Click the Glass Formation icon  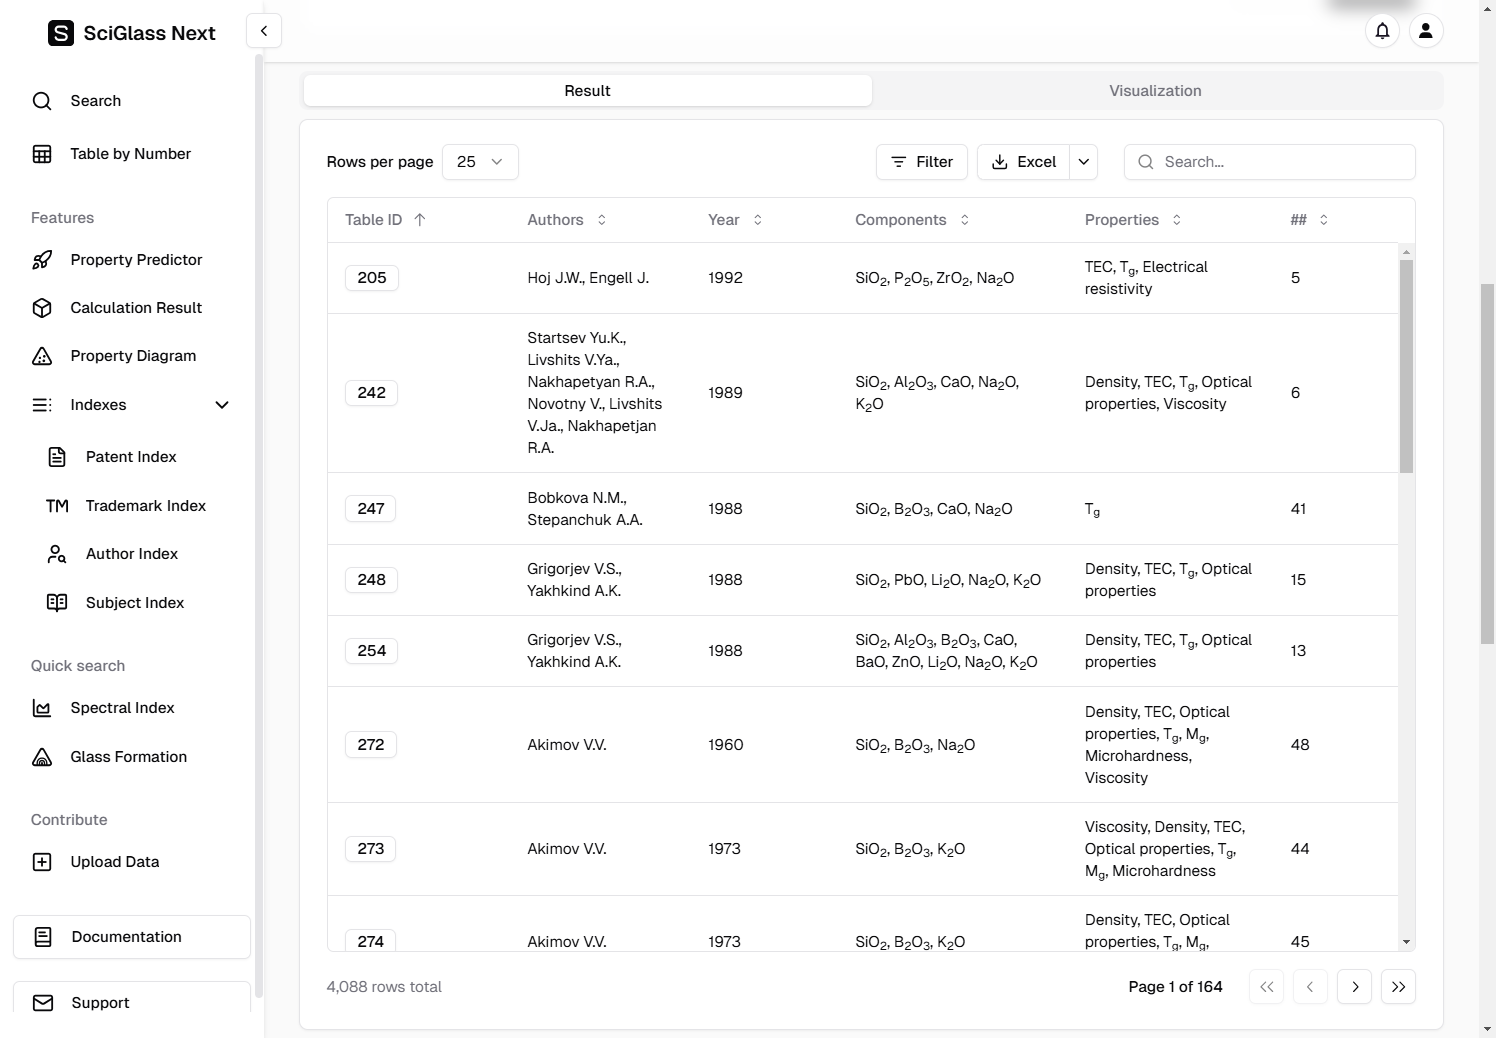[x=42, y=757]
